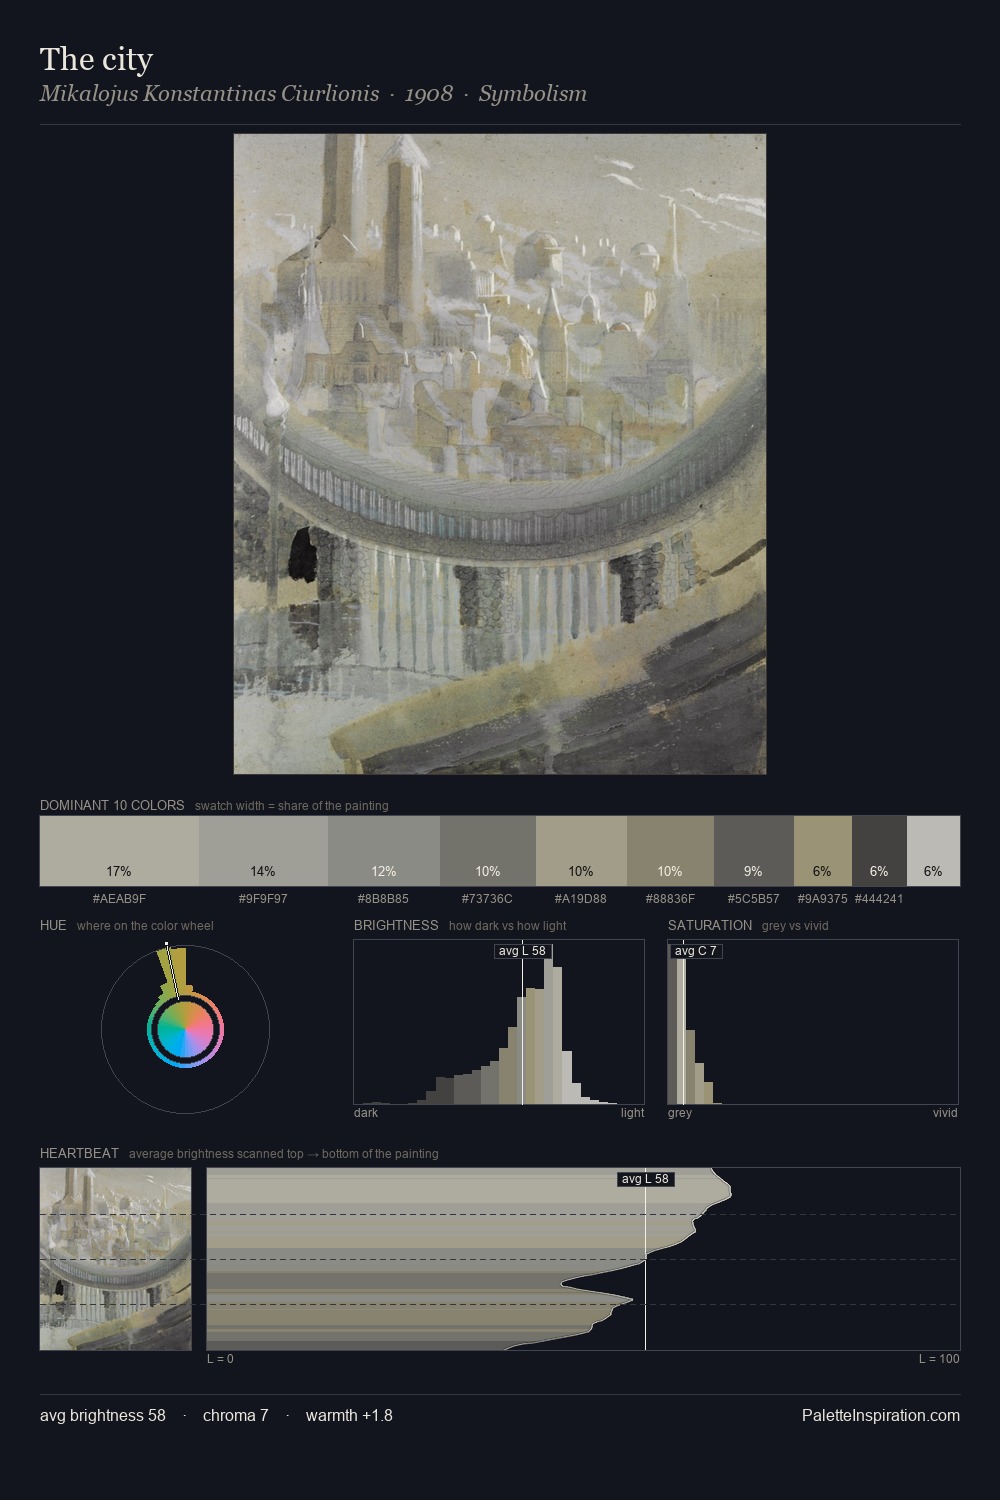Click the #8B8B85 12% color swatch
The image size is (1000, 1500).
[384, 851]
